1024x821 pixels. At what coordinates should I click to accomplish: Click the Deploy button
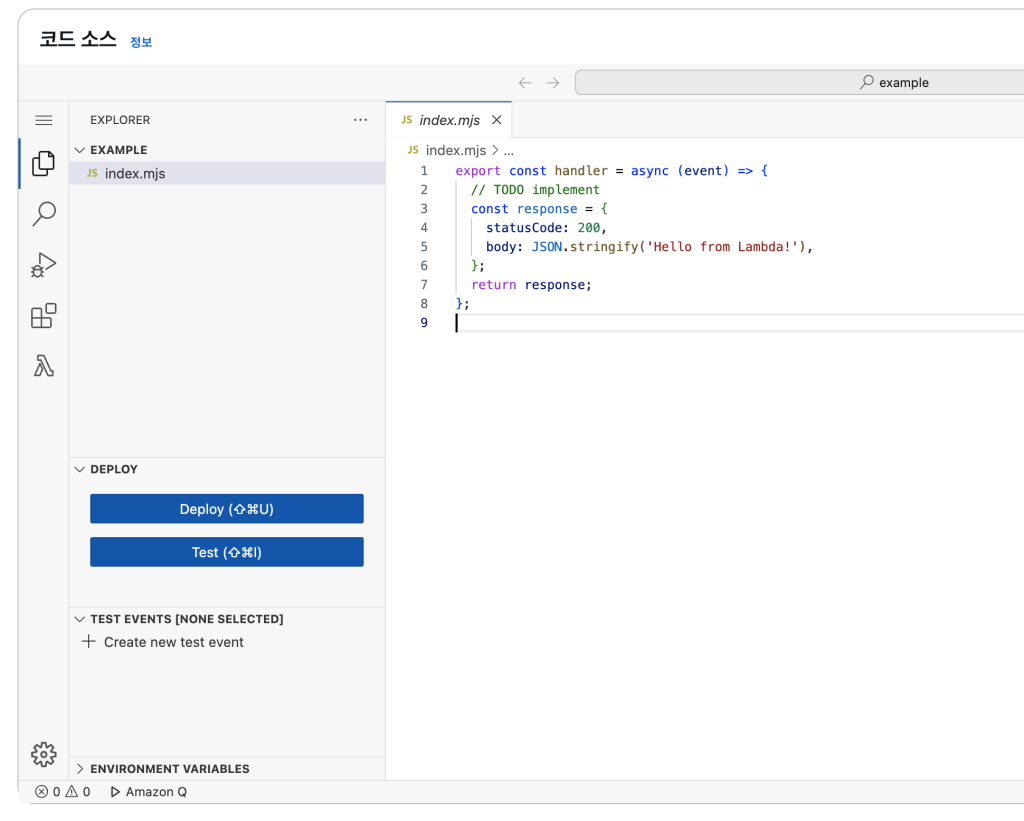coord(226,509)
